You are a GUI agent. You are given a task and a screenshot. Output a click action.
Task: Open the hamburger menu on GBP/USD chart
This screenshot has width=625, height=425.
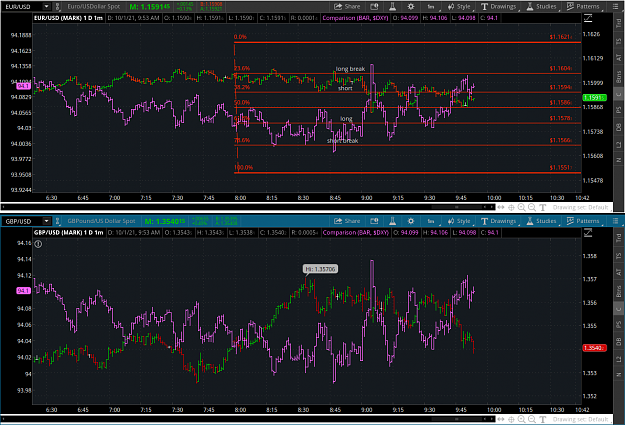pyautogui.click(x=616, y=221)
